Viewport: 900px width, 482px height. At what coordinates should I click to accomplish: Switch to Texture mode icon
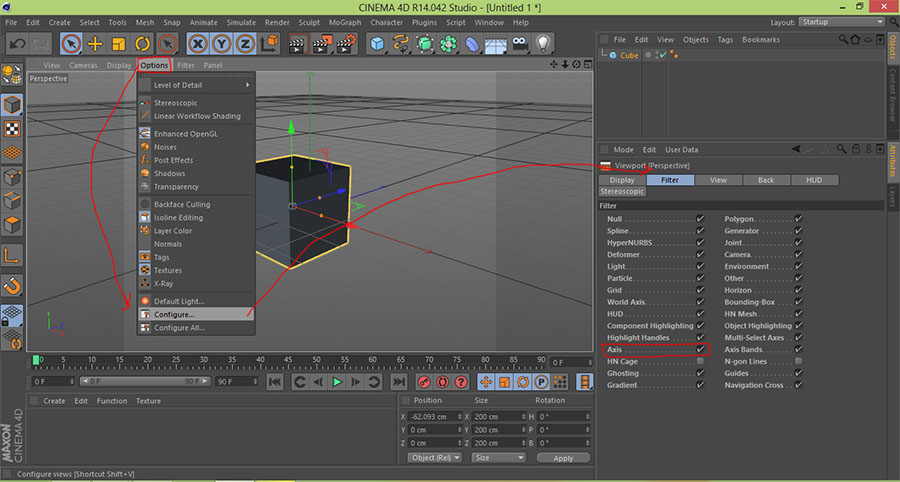click(x=12, y=129)
